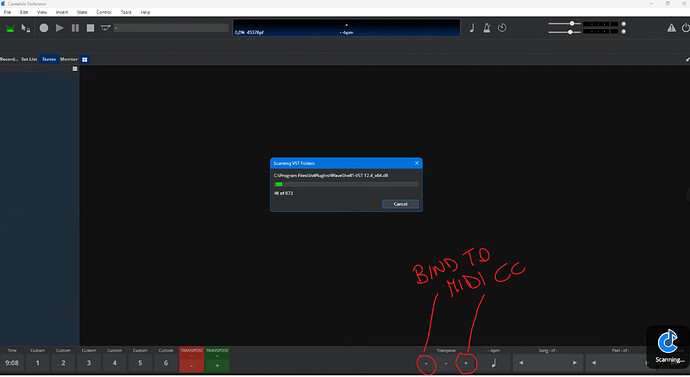Click Custom button 2
The image size is (690, 377).
(x=63, y=363)
